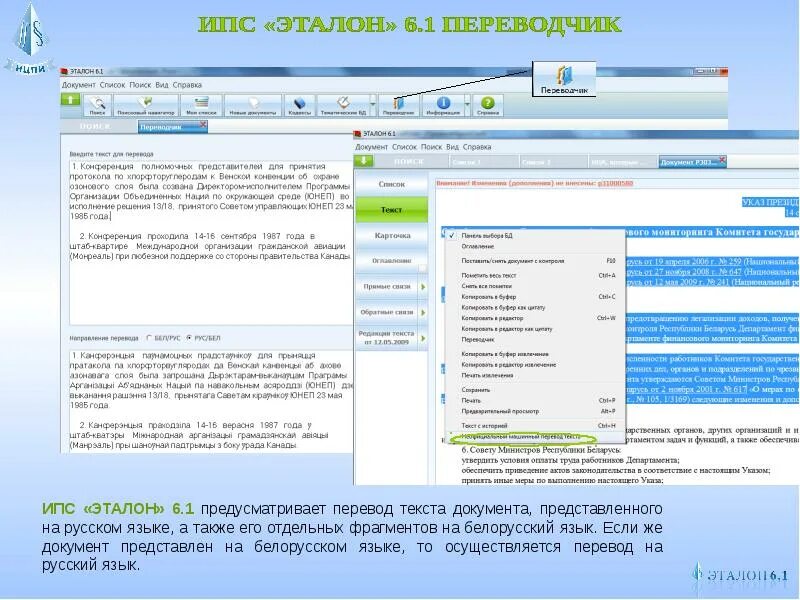Open the Мои списки toolbar button
Image resolution: width=800 pixels, height=600 pixels.
pos(202,105)
